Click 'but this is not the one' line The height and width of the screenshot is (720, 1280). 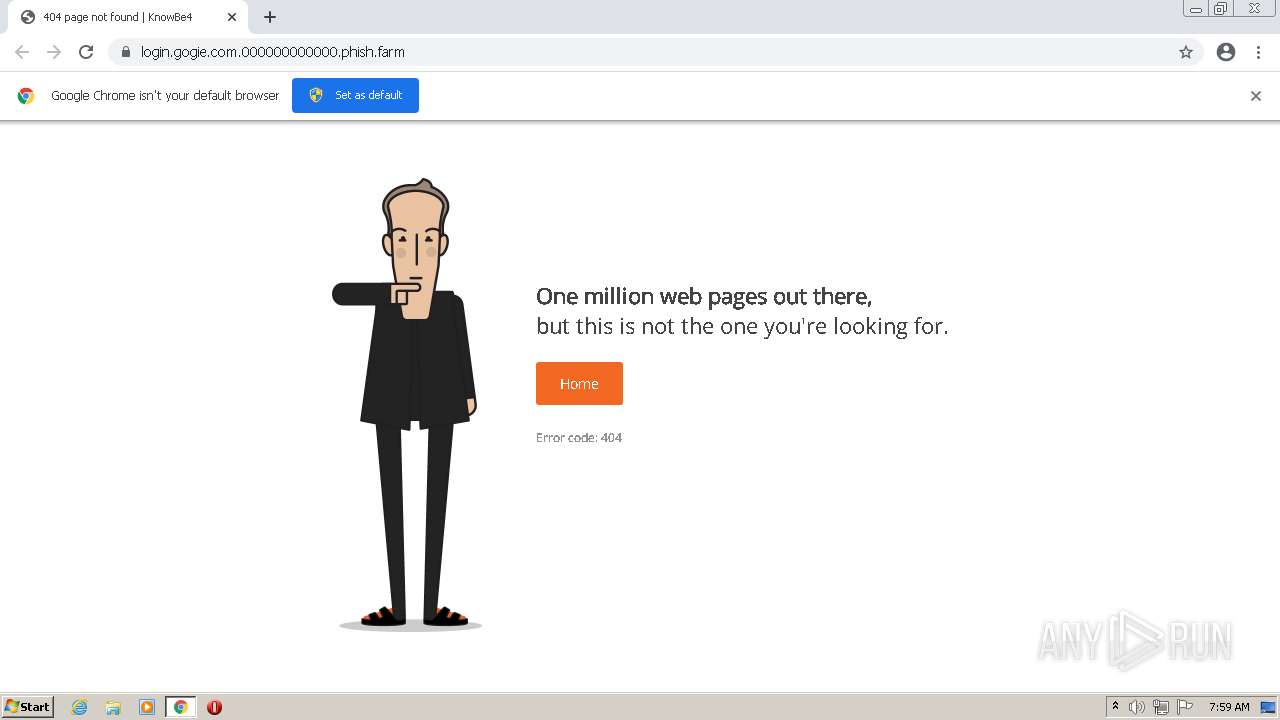(742, 326)
